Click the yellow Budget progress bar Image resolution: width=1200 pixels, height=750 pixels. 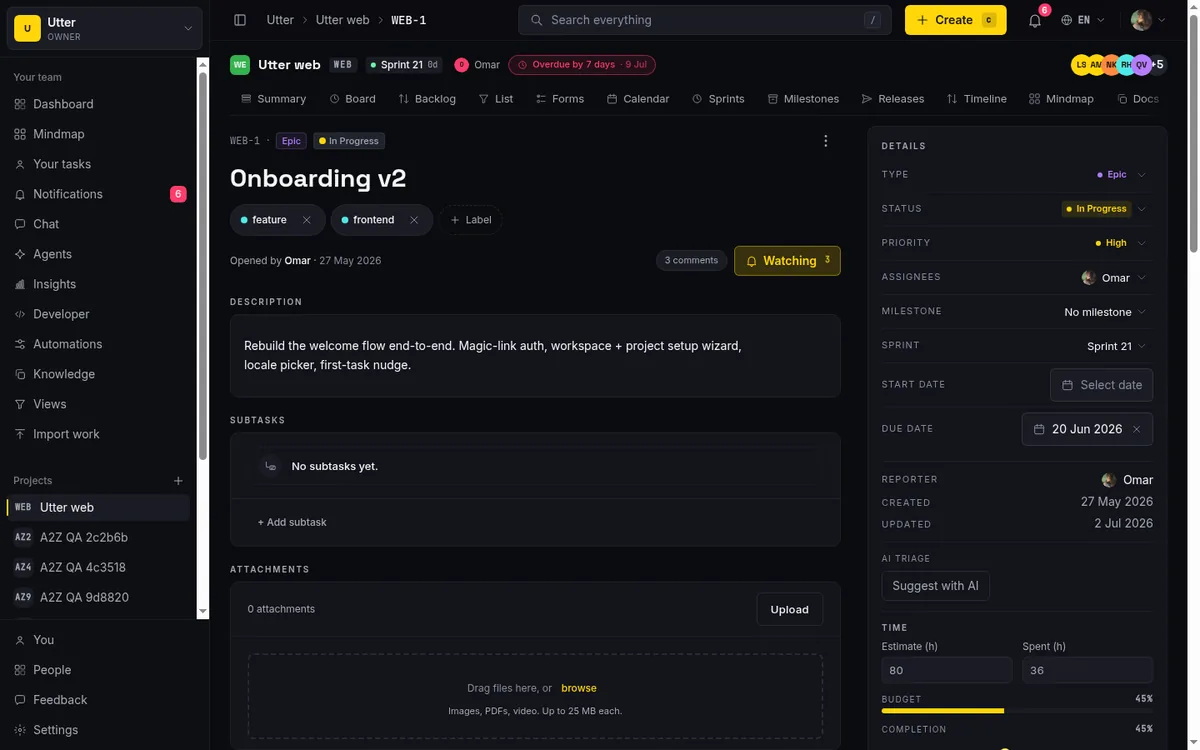tap(942, 711)
